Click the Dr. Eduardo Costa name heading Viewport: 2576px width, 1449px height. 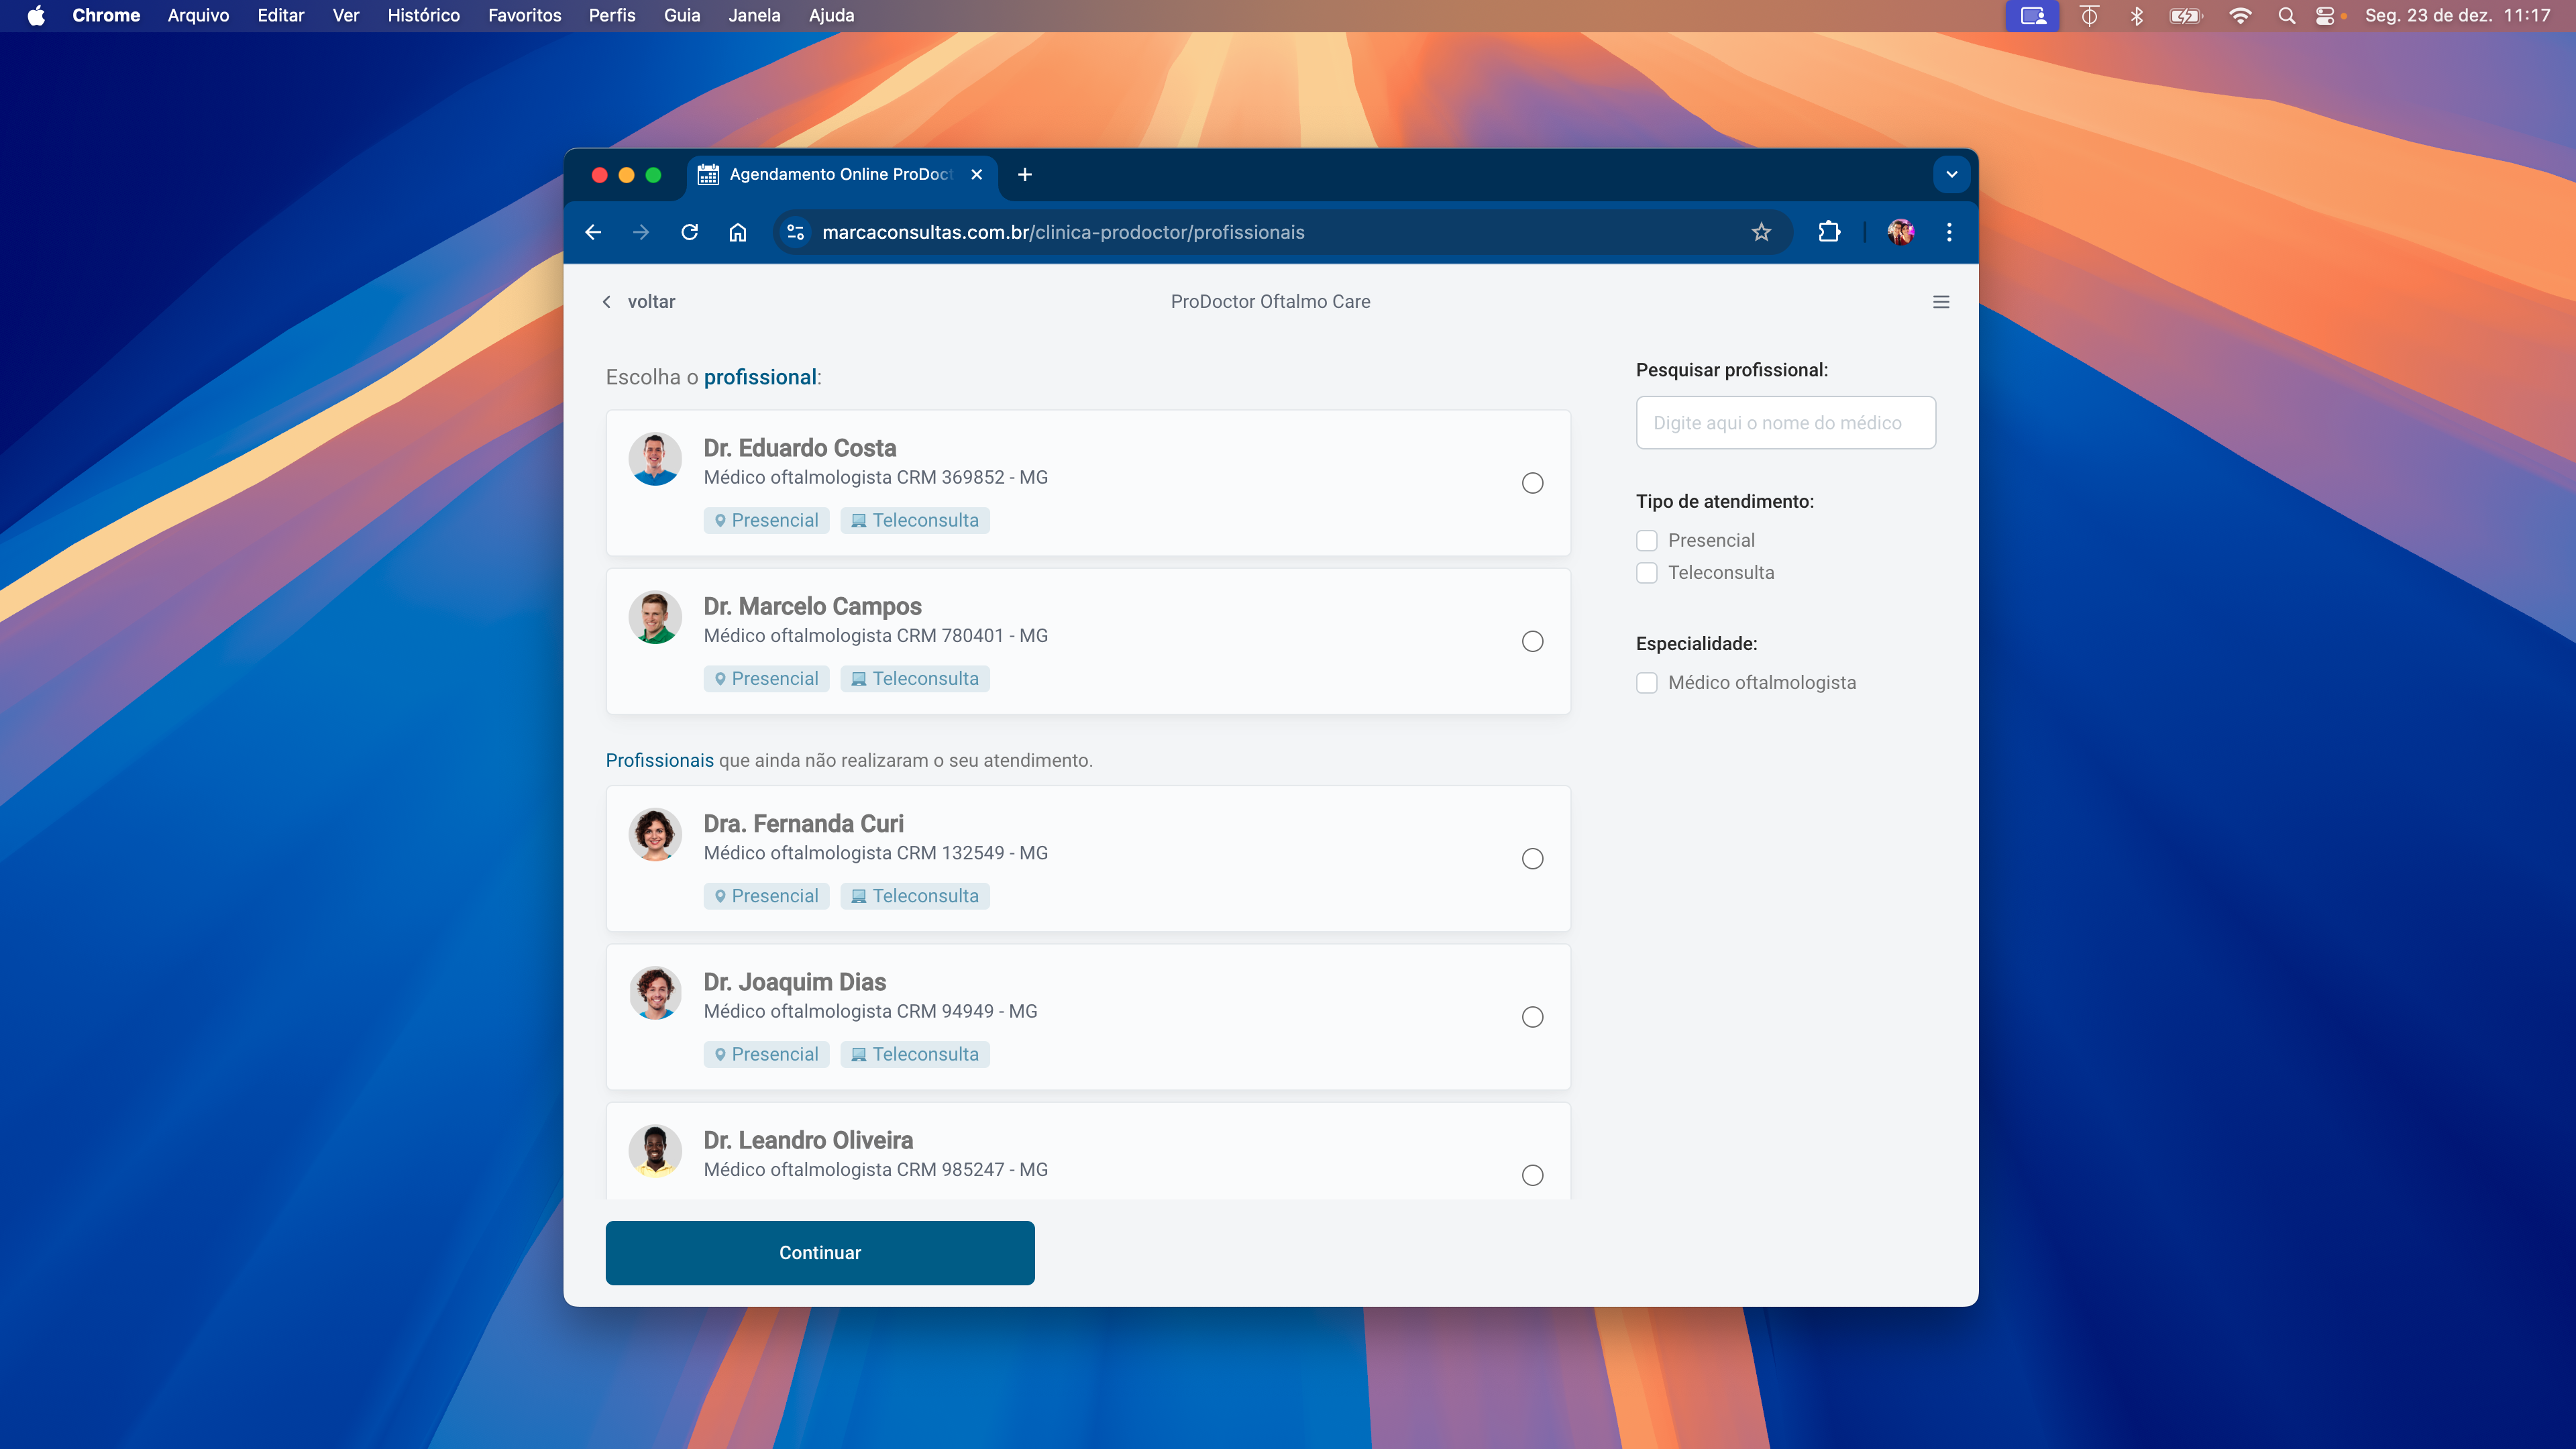(799, 448)
